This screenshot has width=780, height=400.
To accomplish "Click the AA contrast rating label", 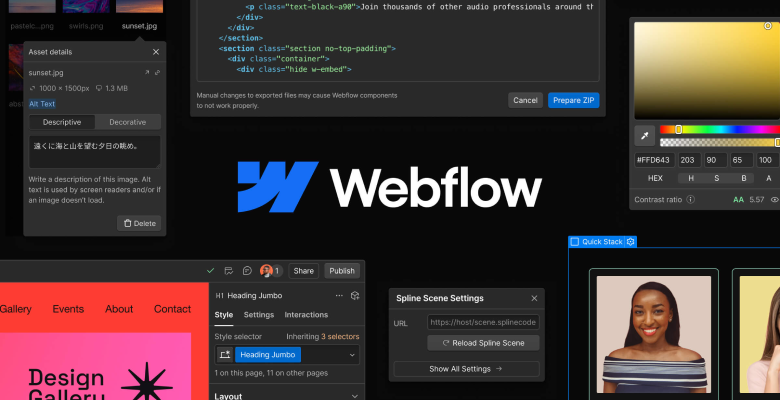I will click(738, 200).
